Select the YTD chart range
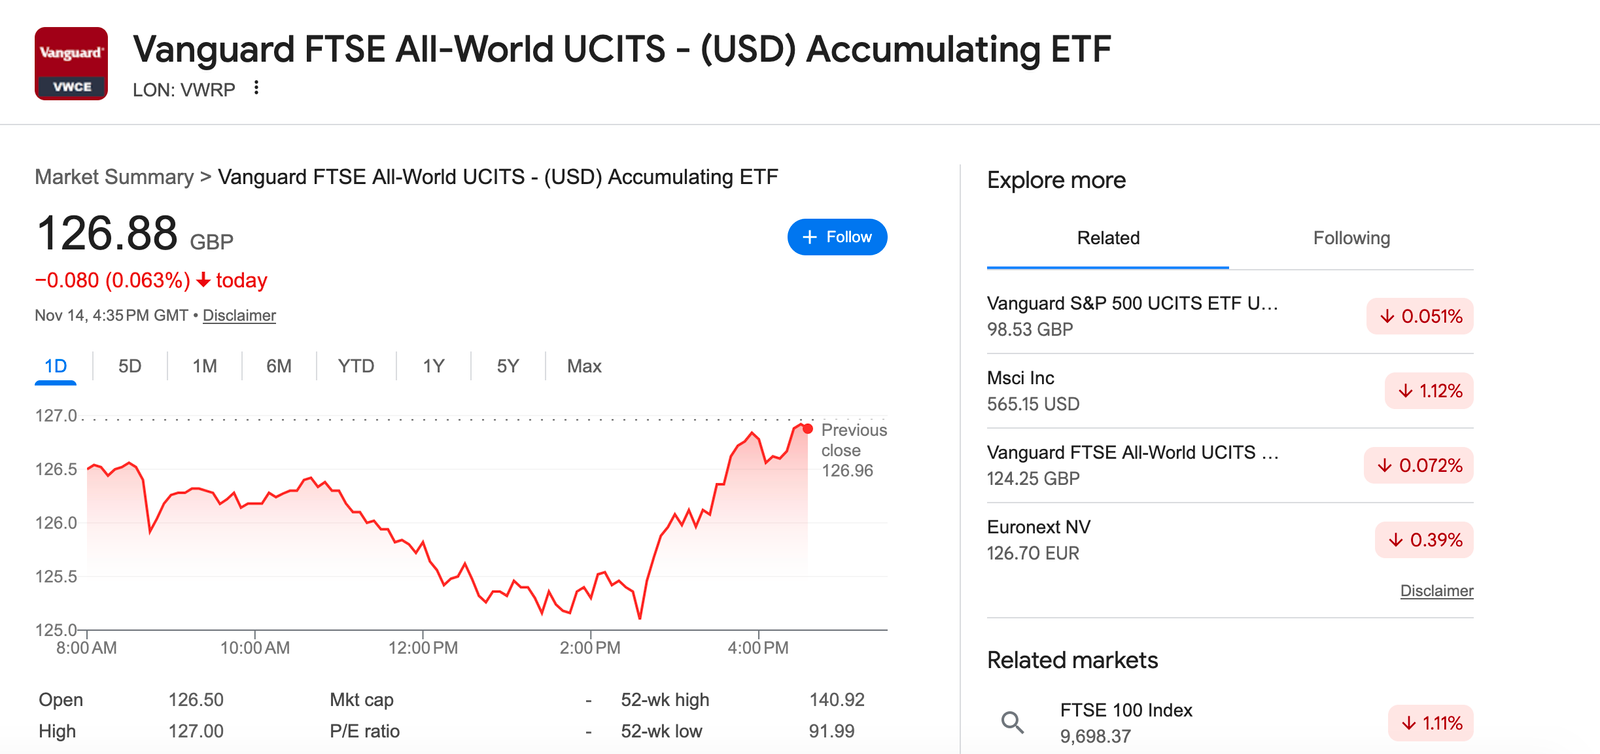The width and height of the screenshot is (1600, 754). [x=355, y=366]
